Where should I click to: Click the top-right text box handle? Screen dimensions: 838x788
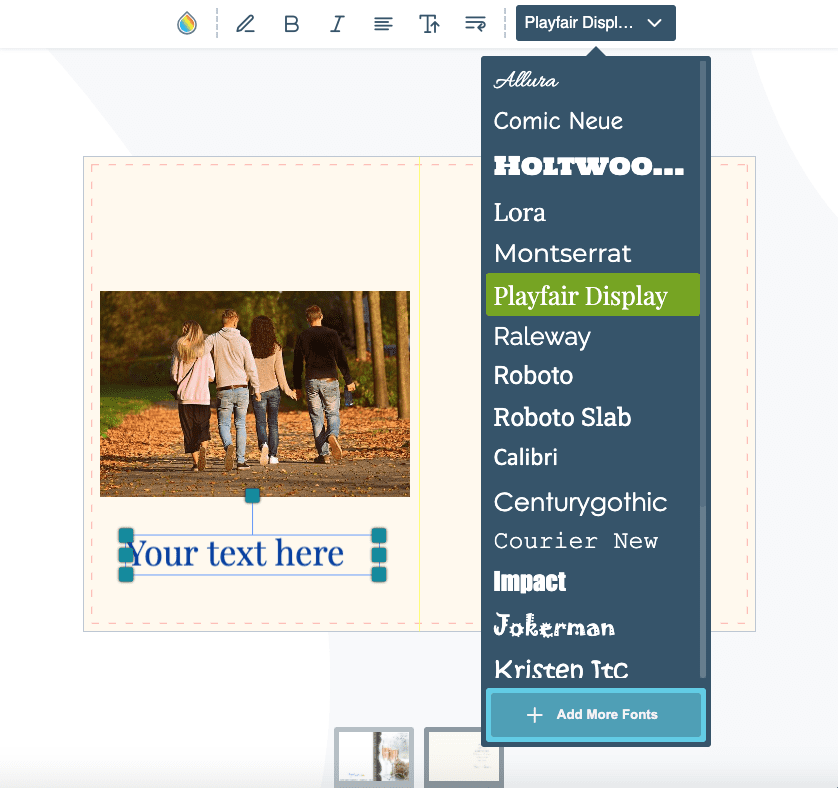[379, 535]
